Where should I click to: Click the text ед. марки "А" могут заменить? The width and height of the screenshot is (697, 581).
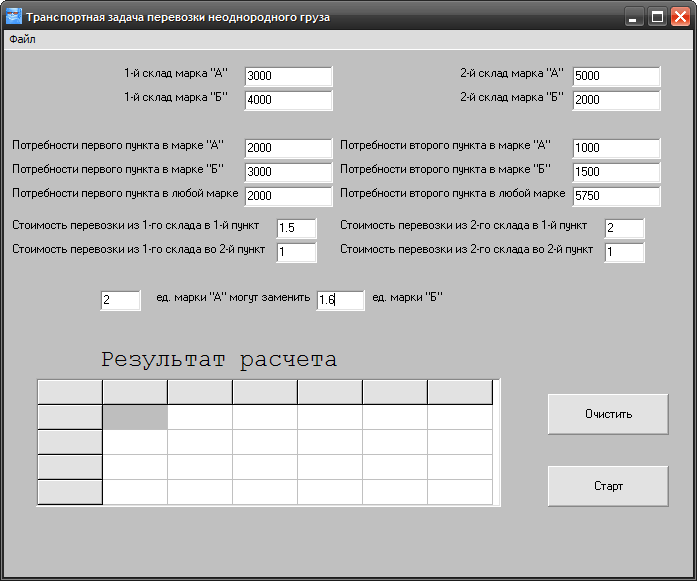[x=233, y=297]
